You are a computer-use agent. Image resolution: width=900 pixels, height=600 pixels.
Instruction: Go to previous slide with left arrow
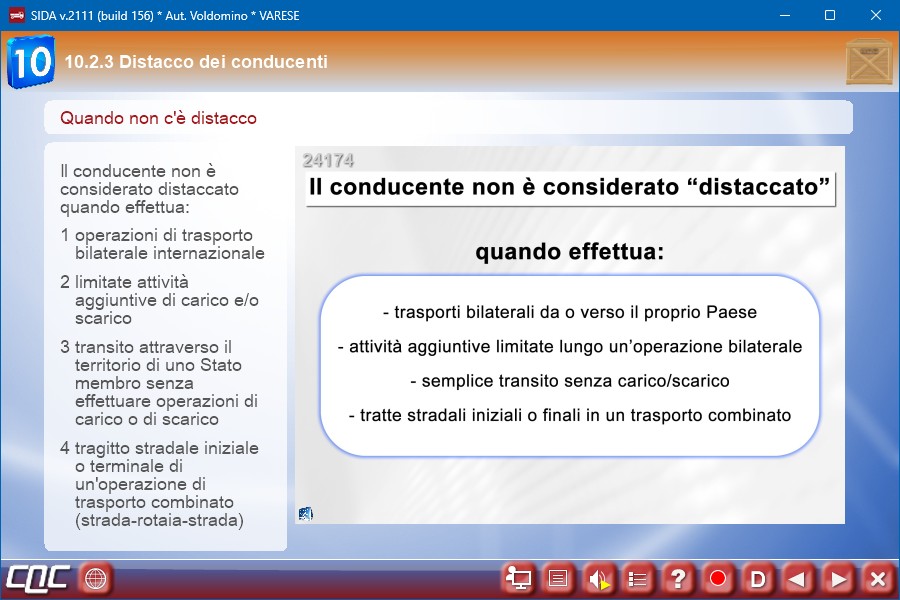797,578
